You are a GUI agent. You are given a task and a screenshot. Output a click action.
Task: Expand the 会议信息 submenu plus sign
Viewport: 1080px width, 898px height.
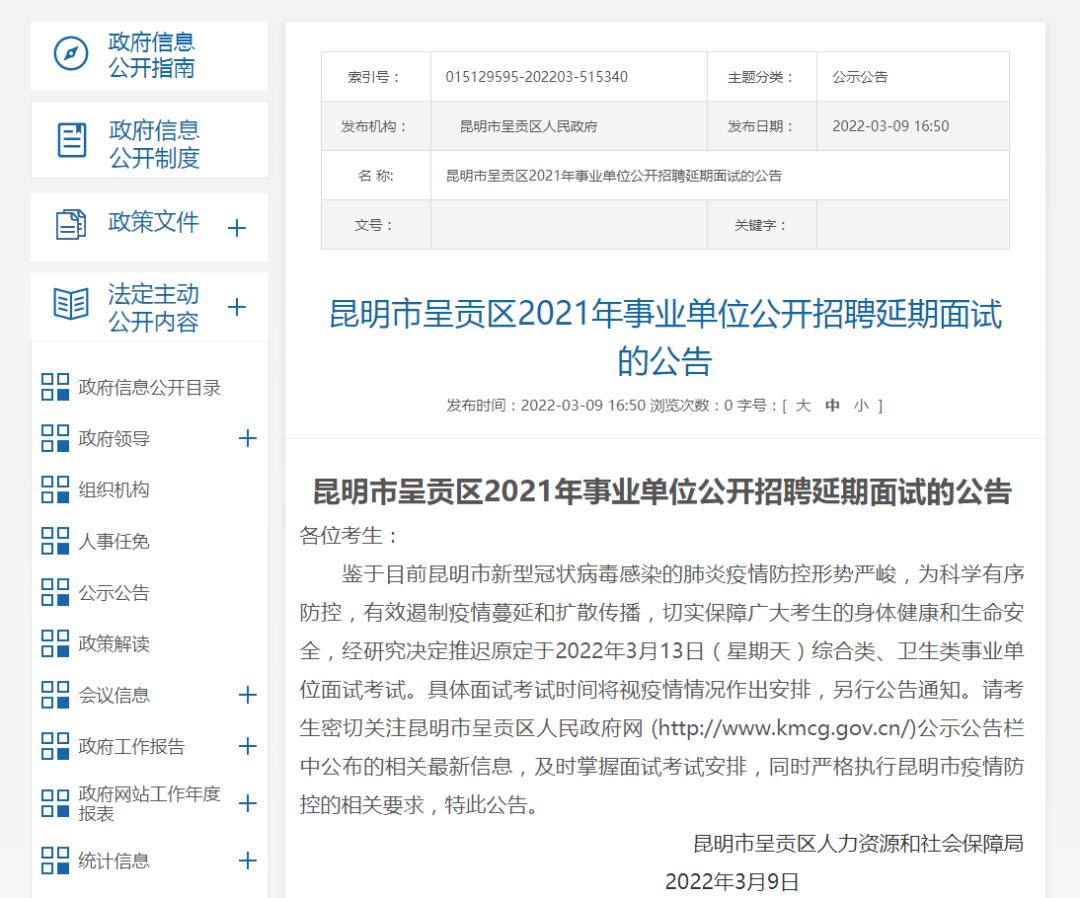248,695
